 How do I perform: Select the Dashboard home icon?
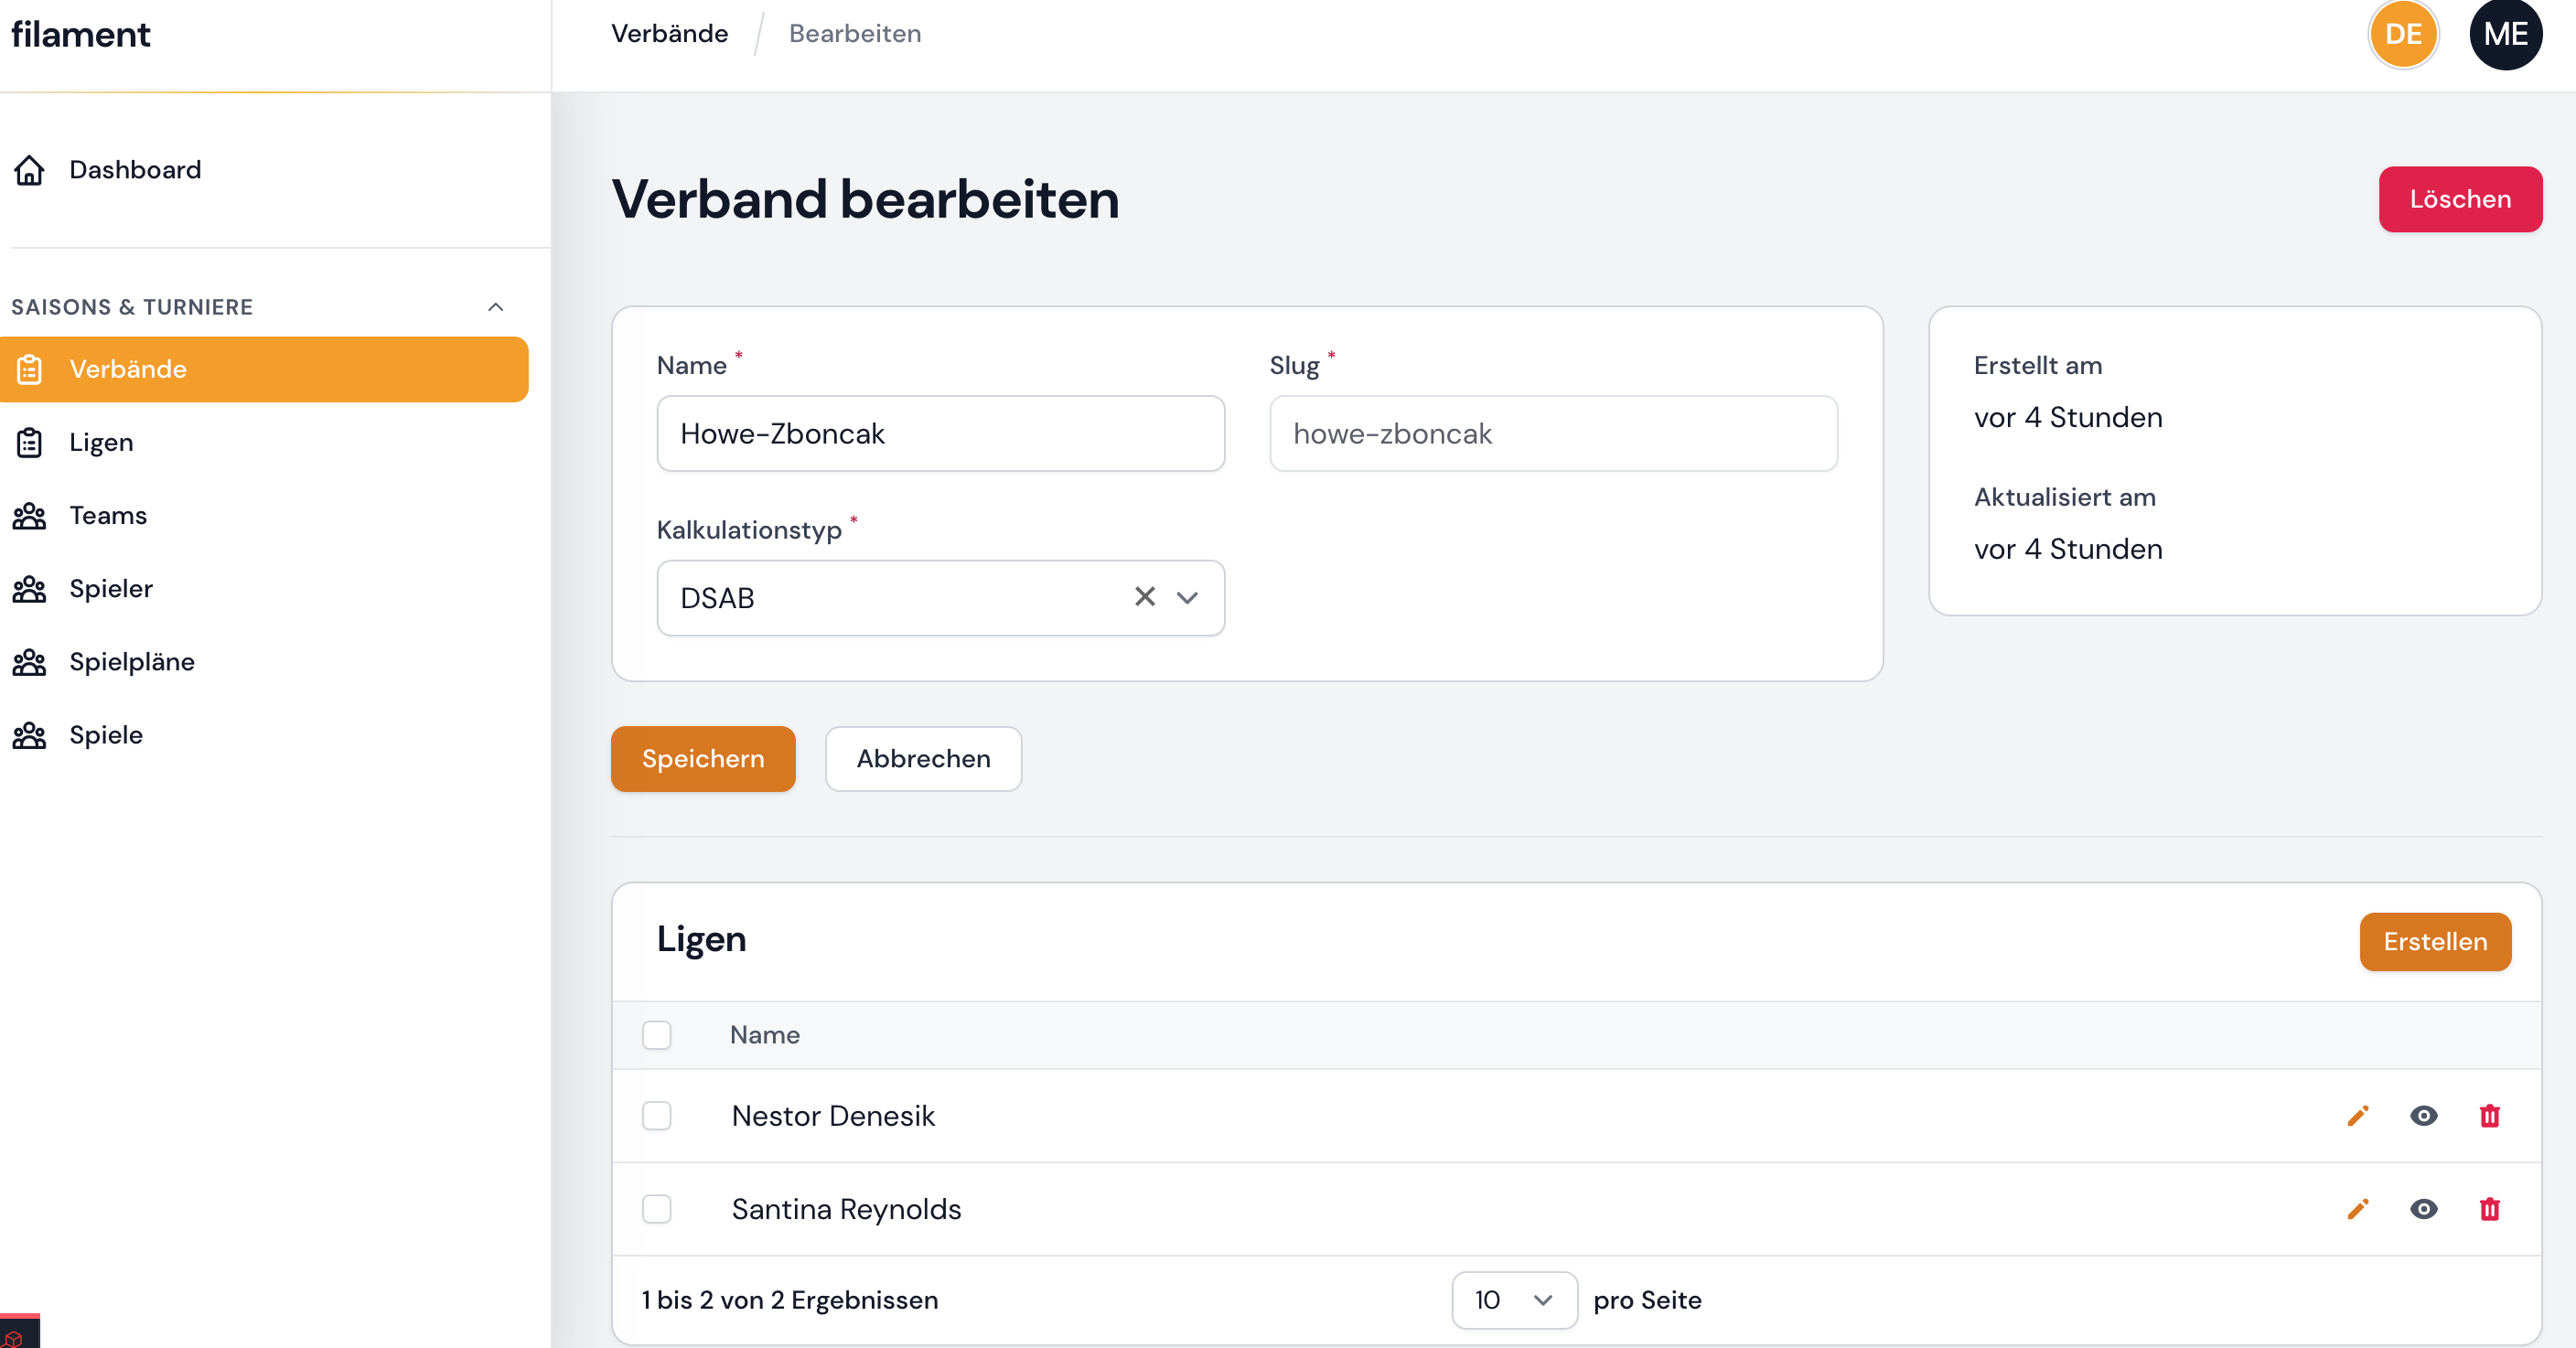click(29, 170)
